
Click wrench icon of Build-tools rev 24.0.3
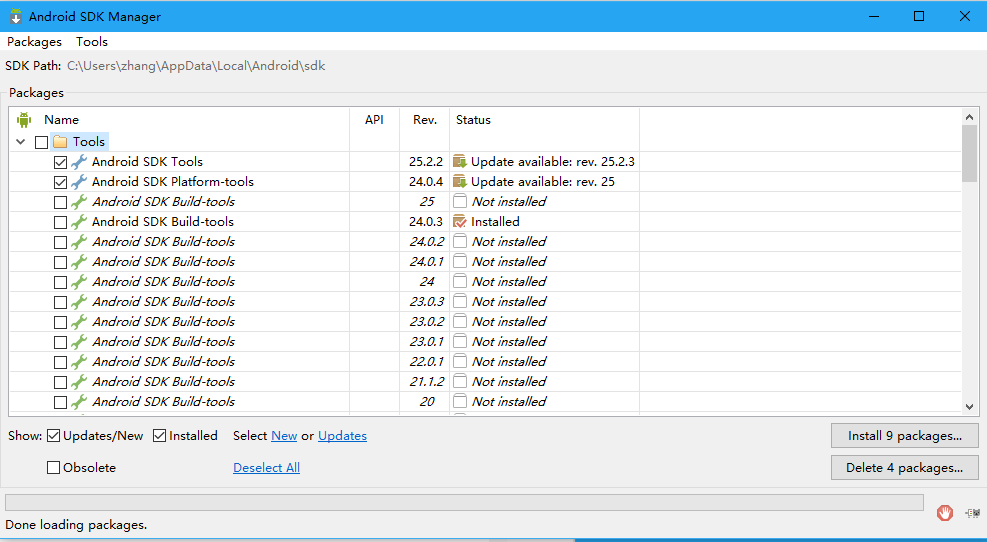point(79,222)
